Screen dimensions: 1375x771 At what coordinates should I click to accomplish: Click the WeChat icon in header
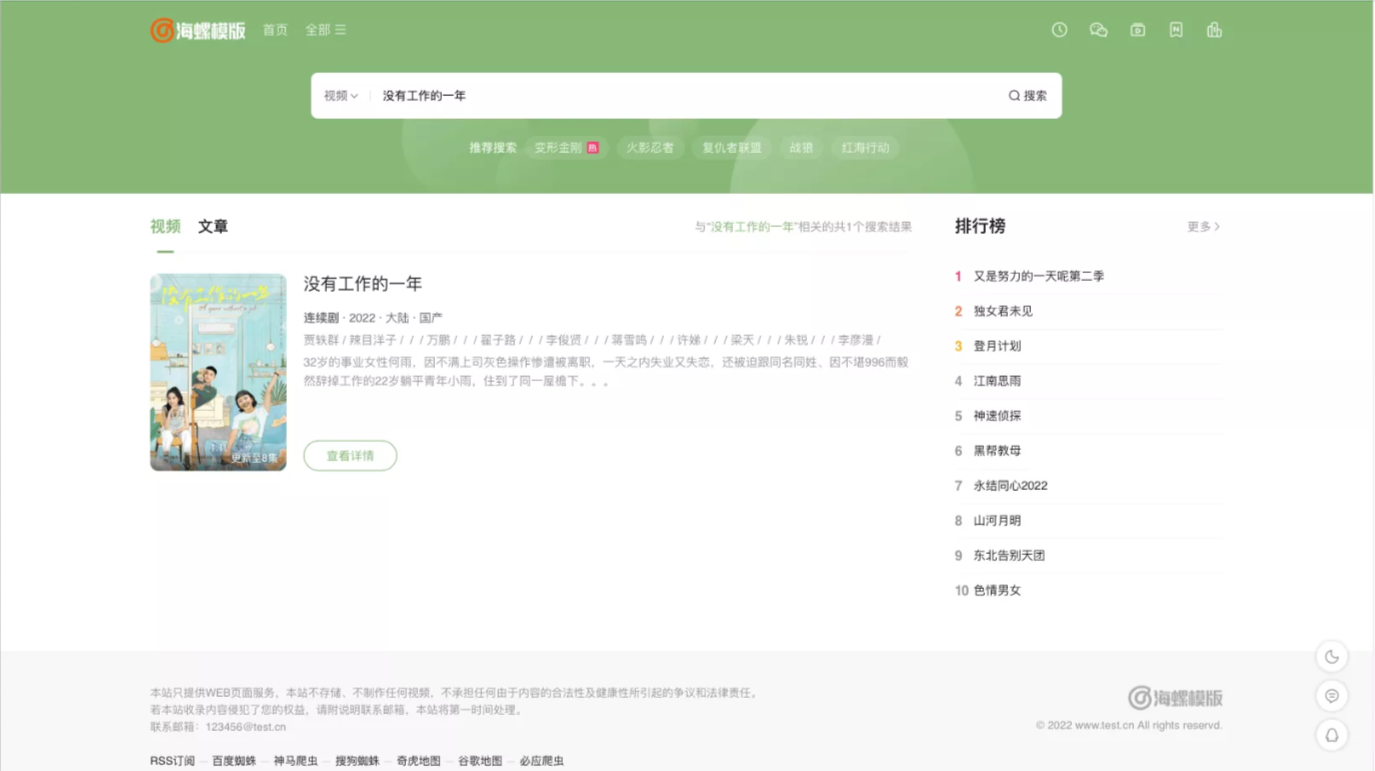(x=1098, y=30)
